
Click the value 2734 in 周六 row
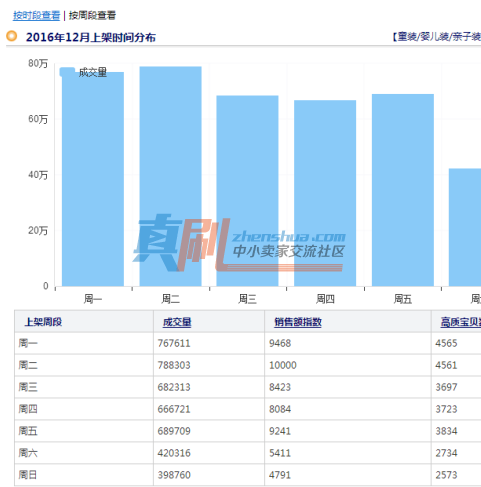point(446,453)
